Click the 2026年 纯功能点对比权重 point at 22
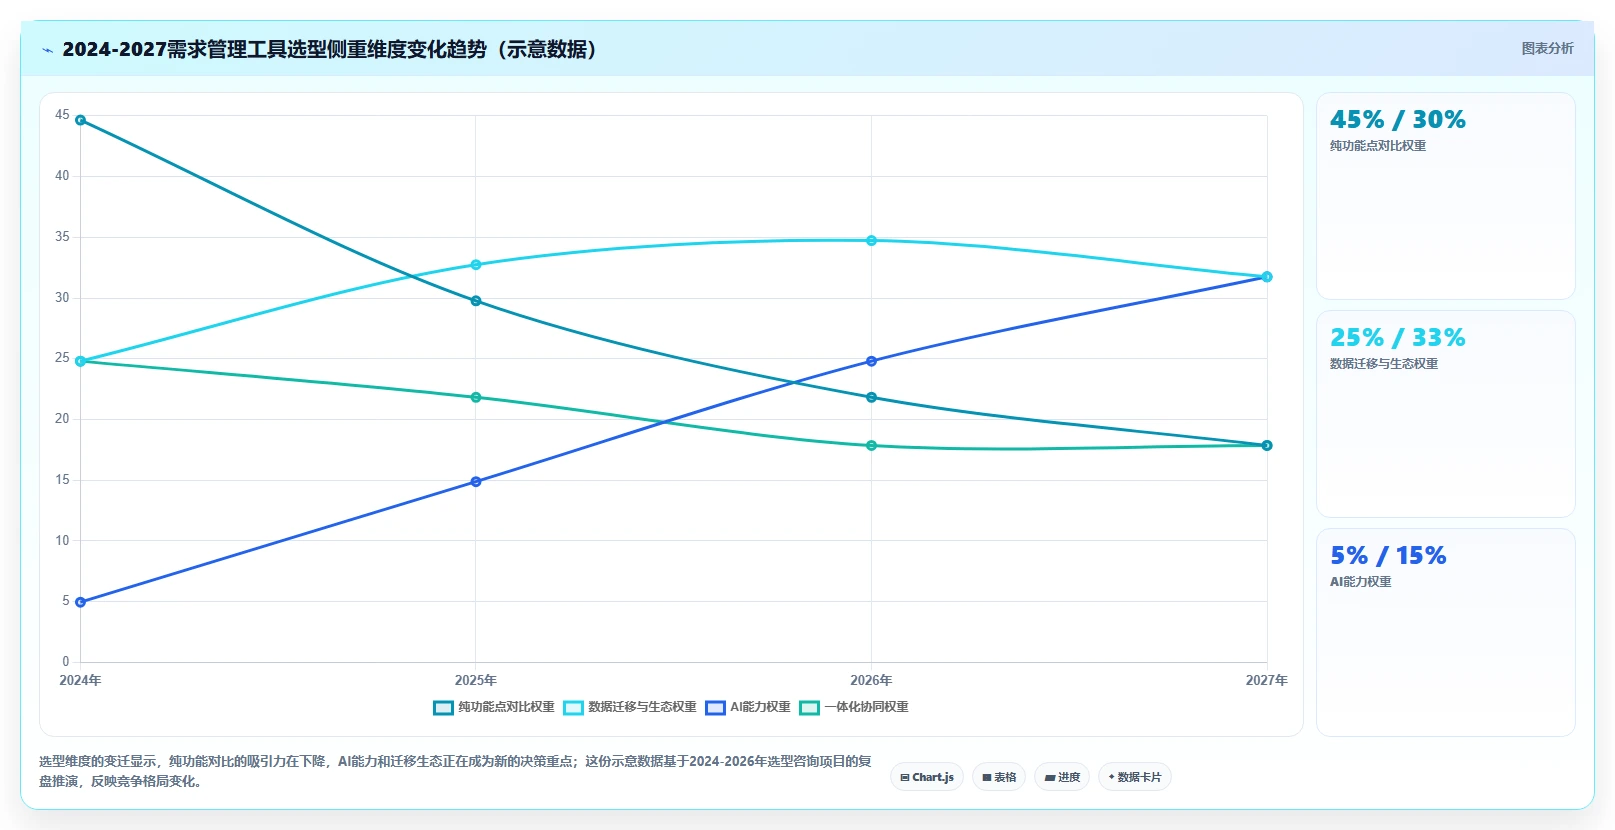The height and width of the screenshot is (830, 1615). pos(871,397)
